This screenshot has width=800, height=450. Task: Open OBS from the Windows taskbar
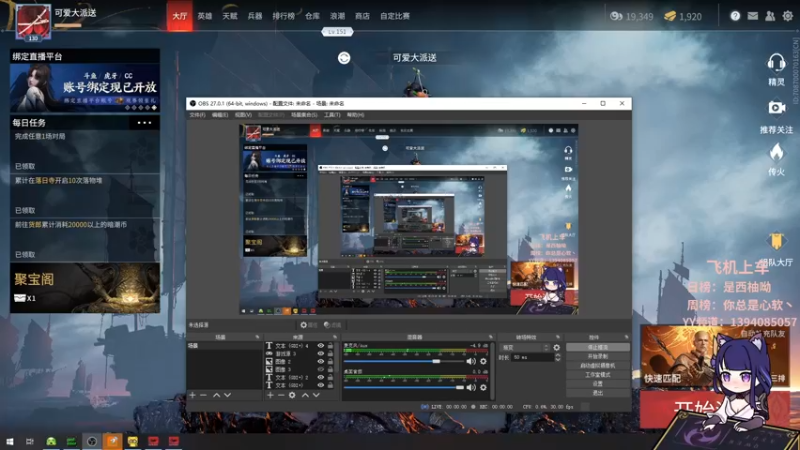(x=92, y=441)
